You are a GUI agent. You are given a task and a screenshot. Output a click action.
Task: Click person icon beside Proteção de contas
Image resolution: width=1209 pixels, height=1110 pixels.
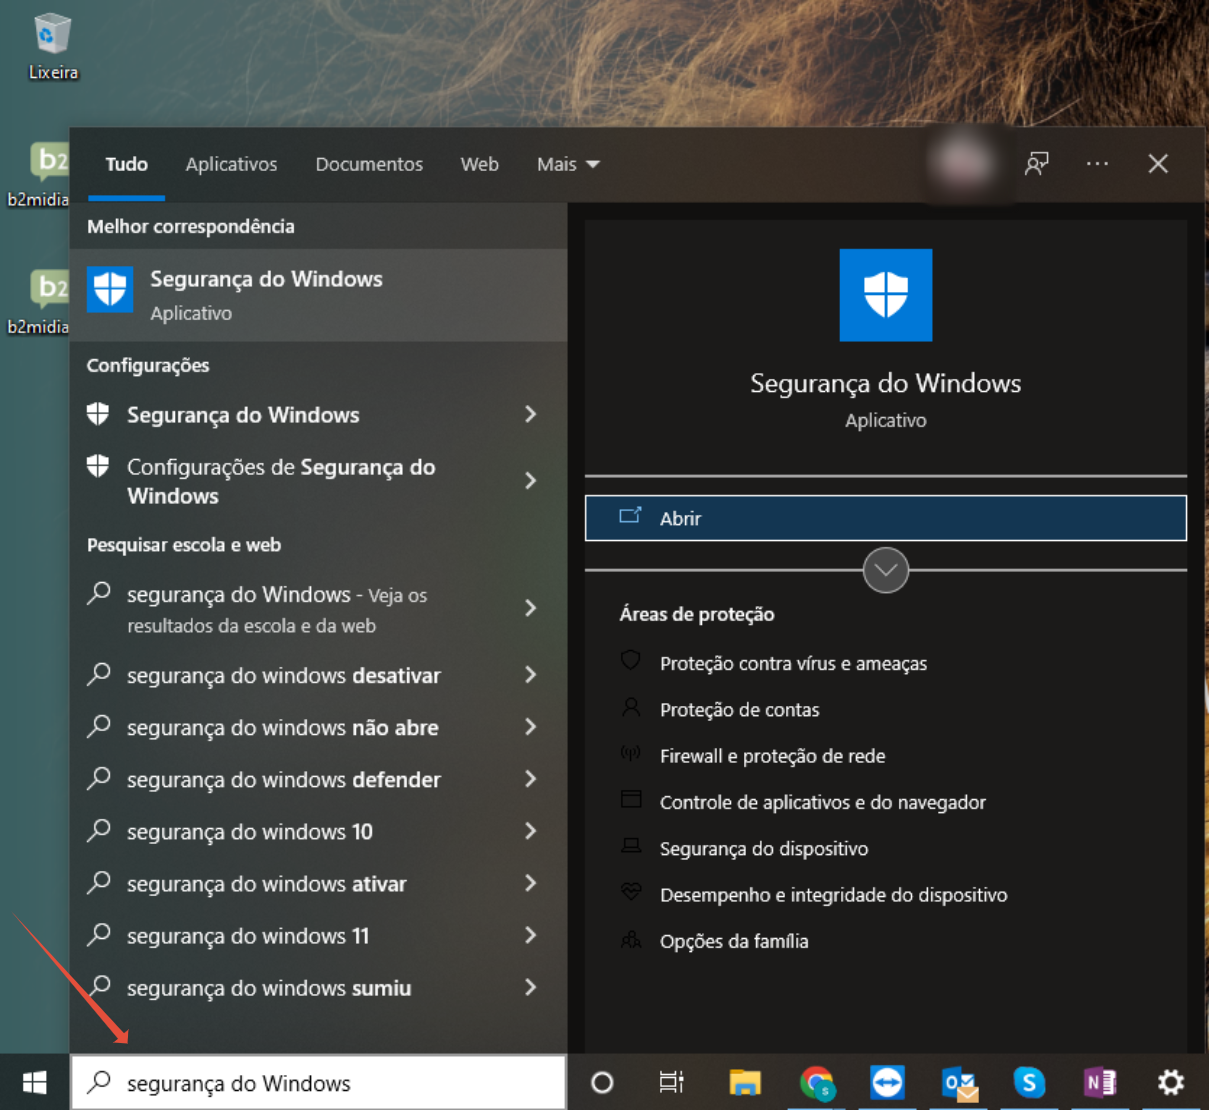(x=631, y=708)
